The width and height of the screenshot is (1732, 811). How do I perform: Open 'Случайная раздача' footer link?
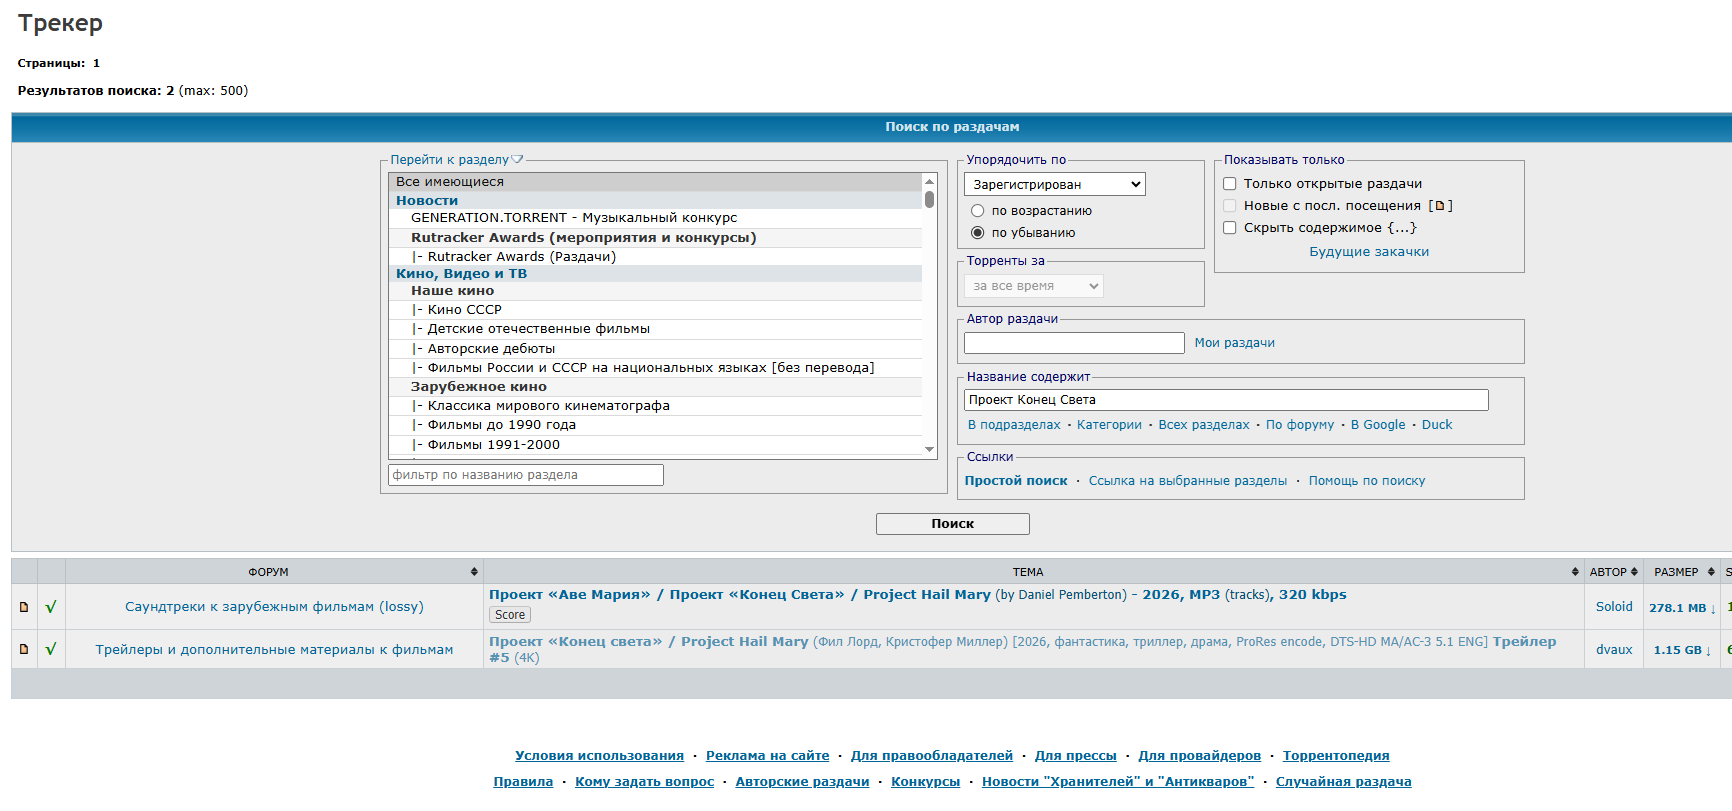coord(1343,782)
